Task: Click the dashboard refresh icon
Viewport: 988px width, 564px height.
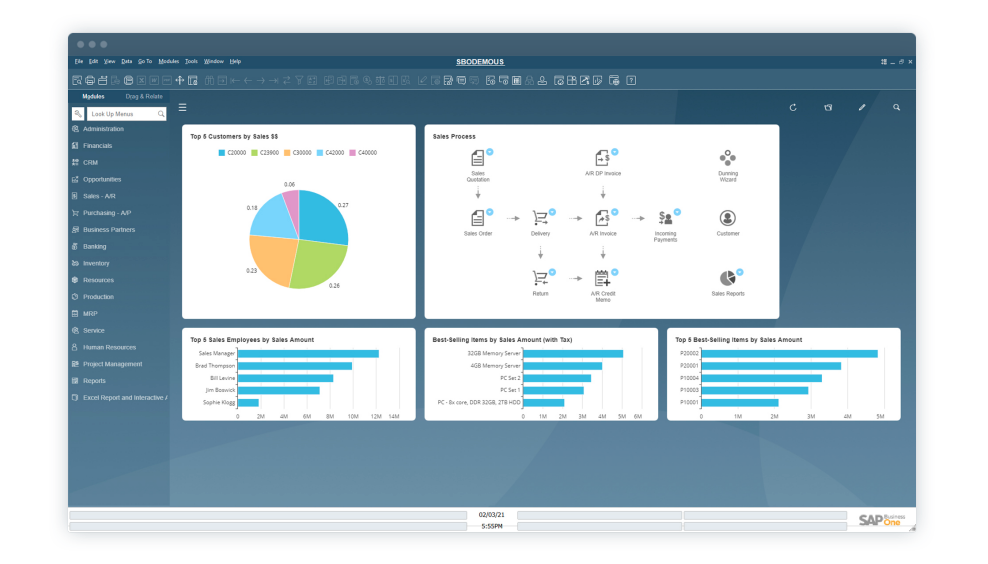Action: [x=793, y=107]
